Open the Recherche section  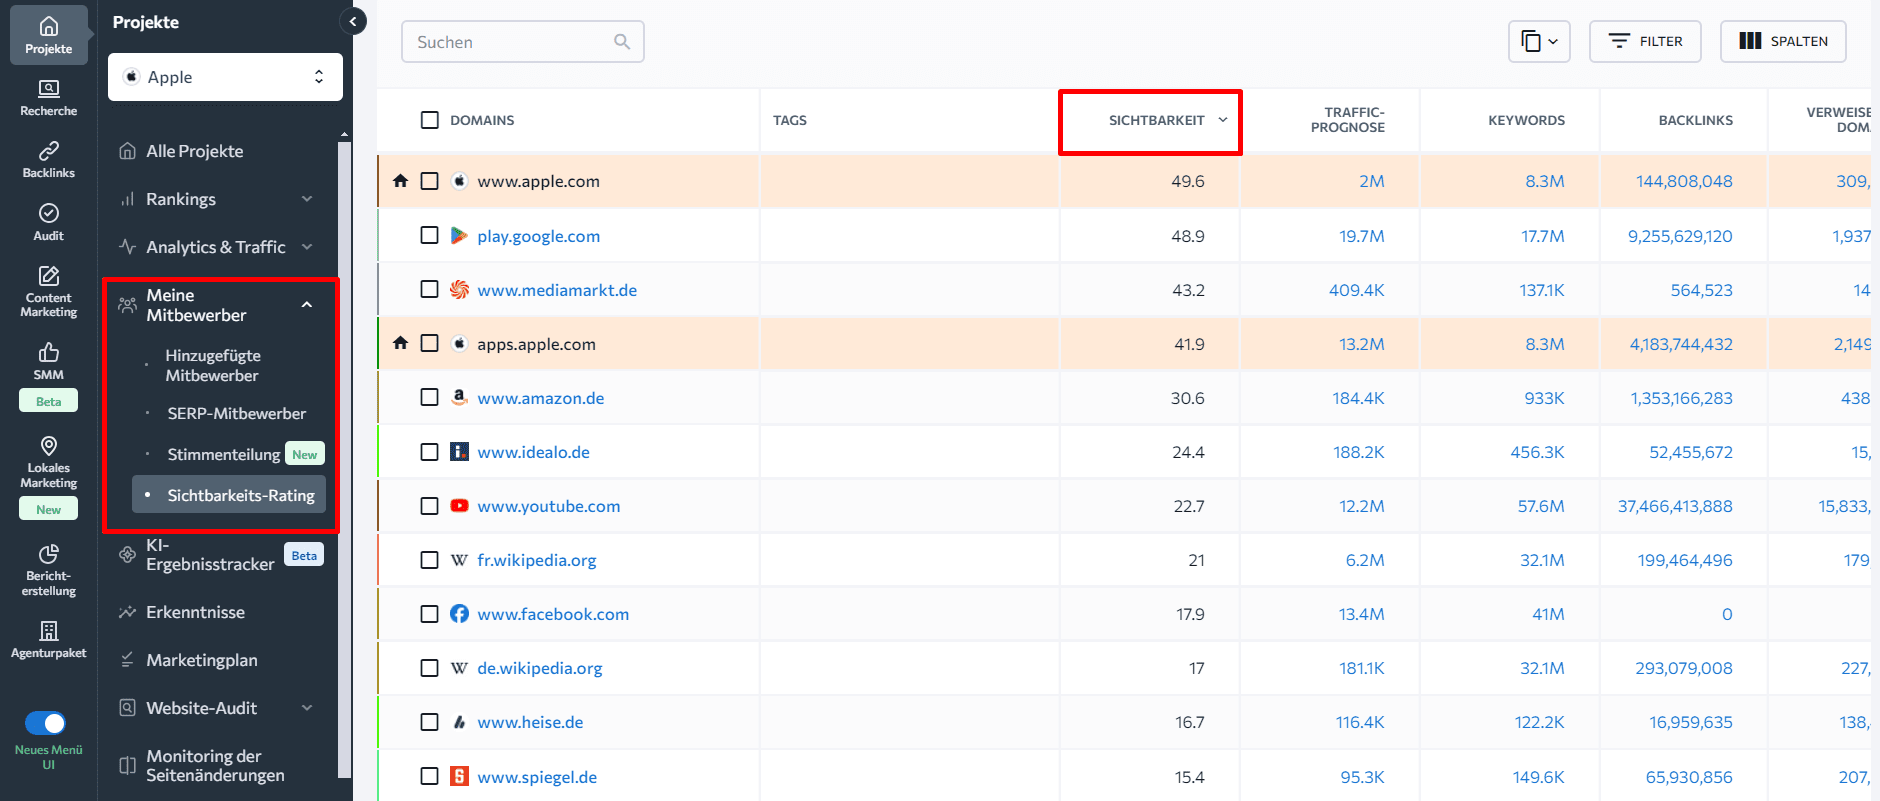(x=48, y=98)
